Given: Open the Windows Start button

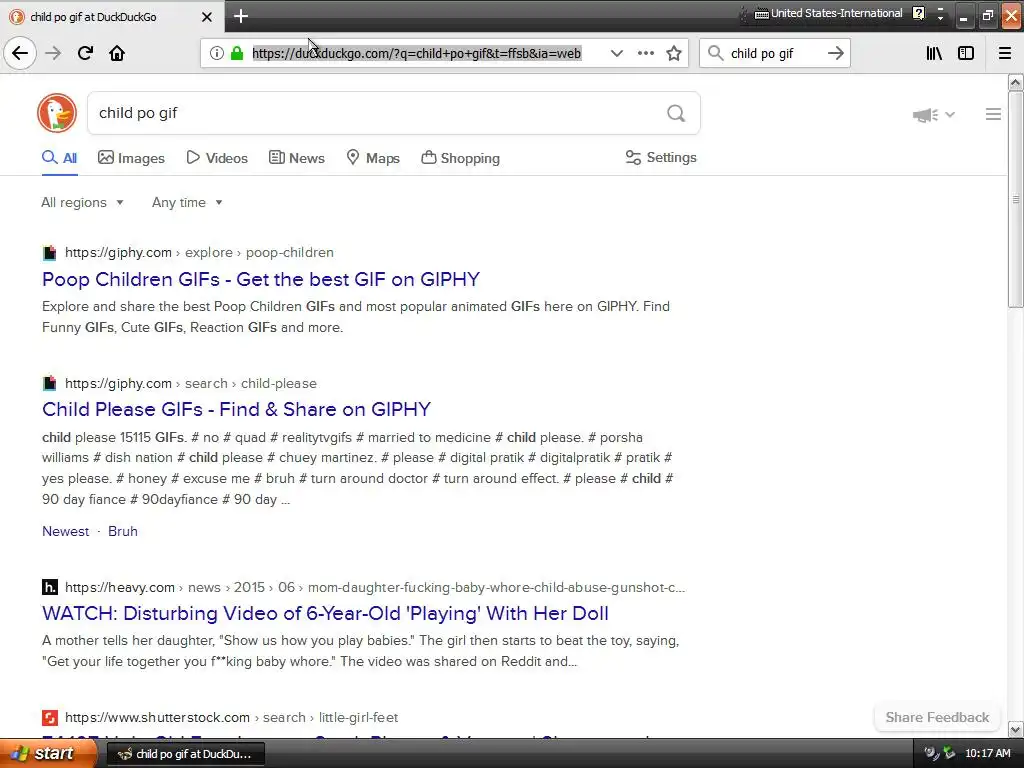Looking at the screenshot, I should click(x=47, y=754).
